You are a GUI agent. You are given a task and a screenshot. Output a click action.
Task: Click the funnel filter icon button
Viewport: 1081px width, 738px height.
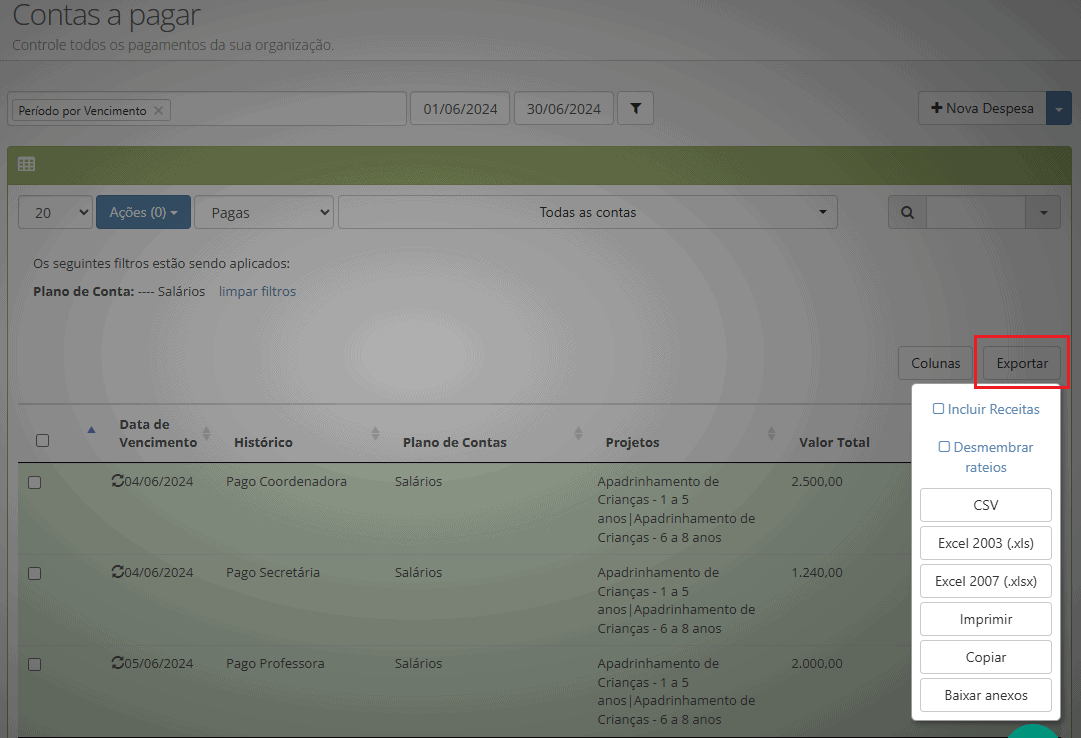click(636, 108)
